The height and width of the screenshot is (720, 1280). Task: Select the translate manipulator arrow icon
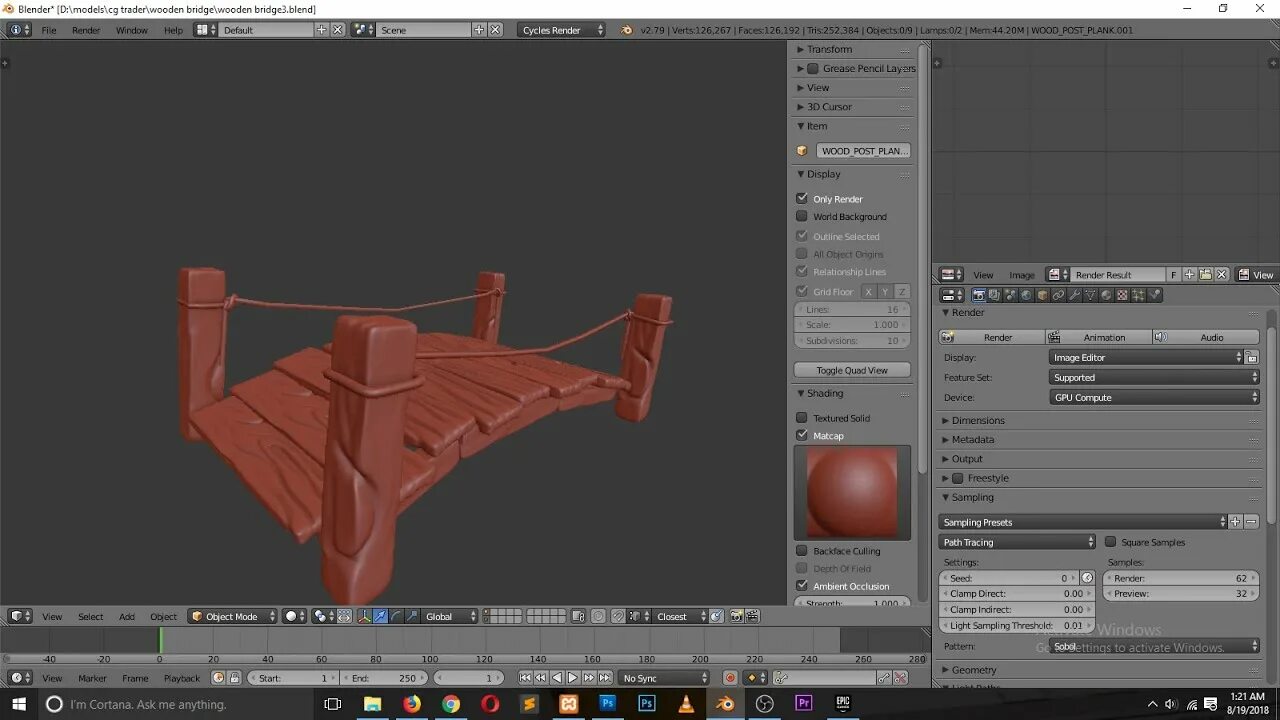(380, 616)
